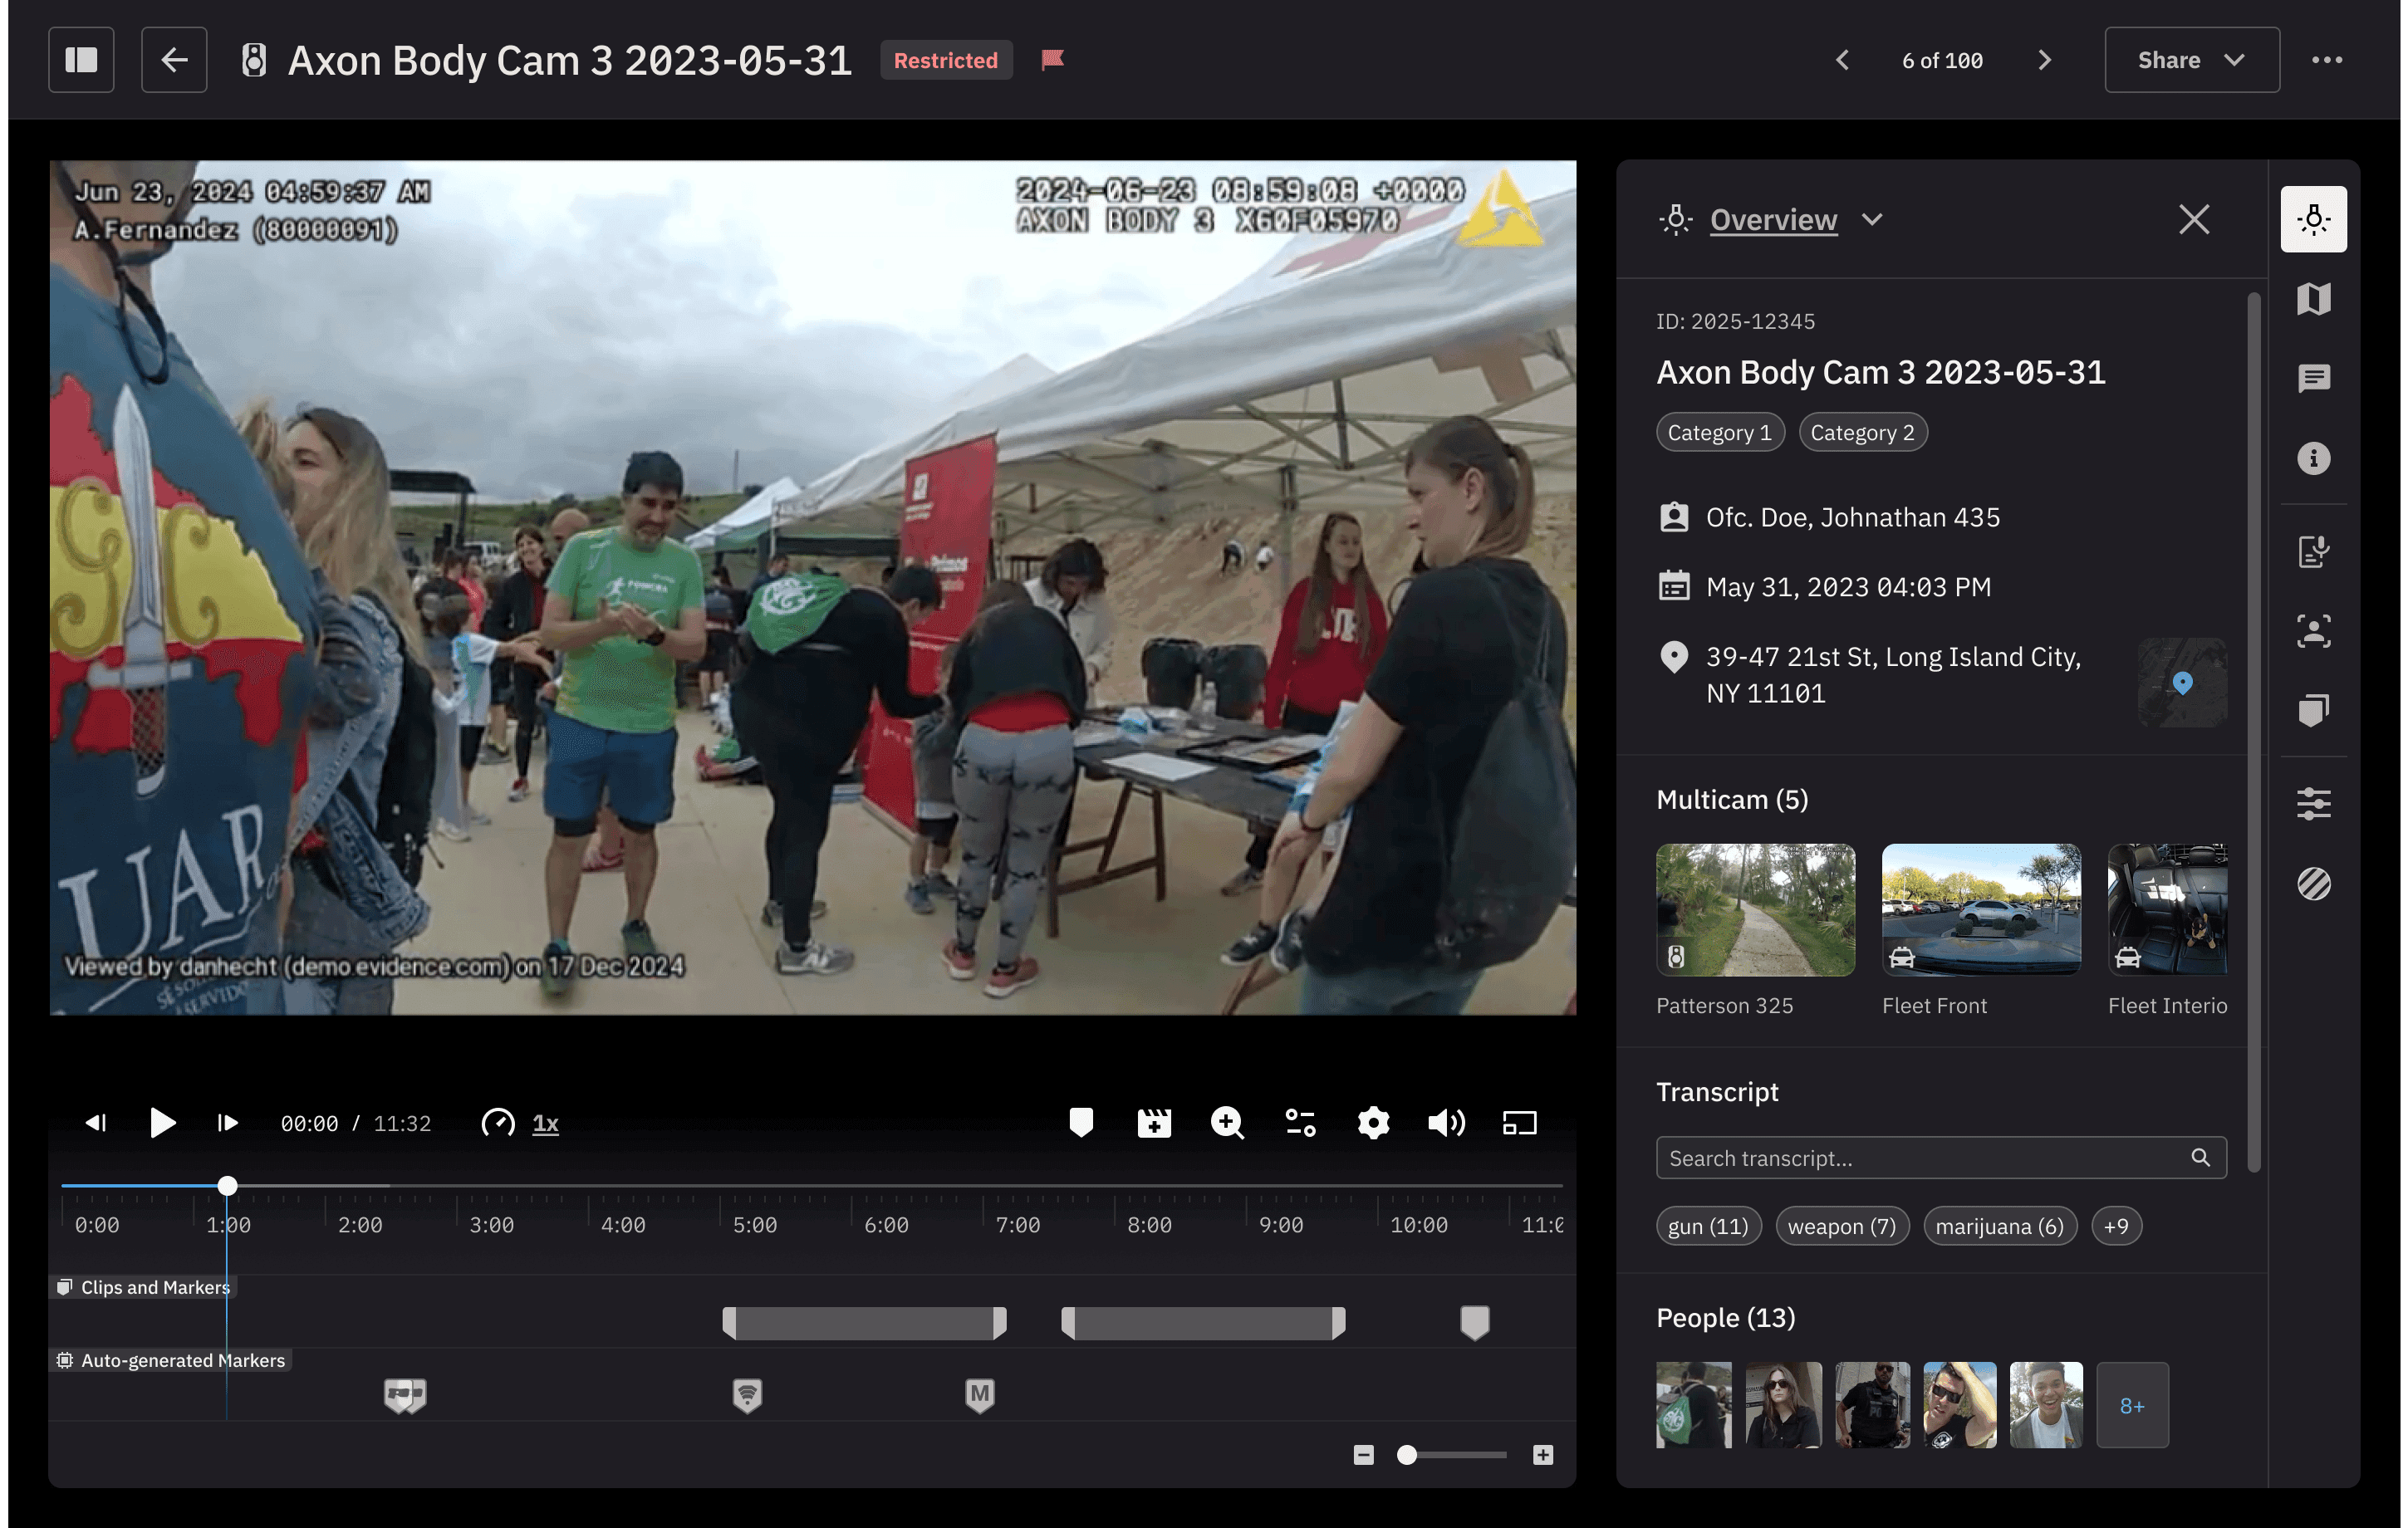Click the create clip icon
This screenshot has height=1528, width=2408.
click(x=1154, y=1122)
